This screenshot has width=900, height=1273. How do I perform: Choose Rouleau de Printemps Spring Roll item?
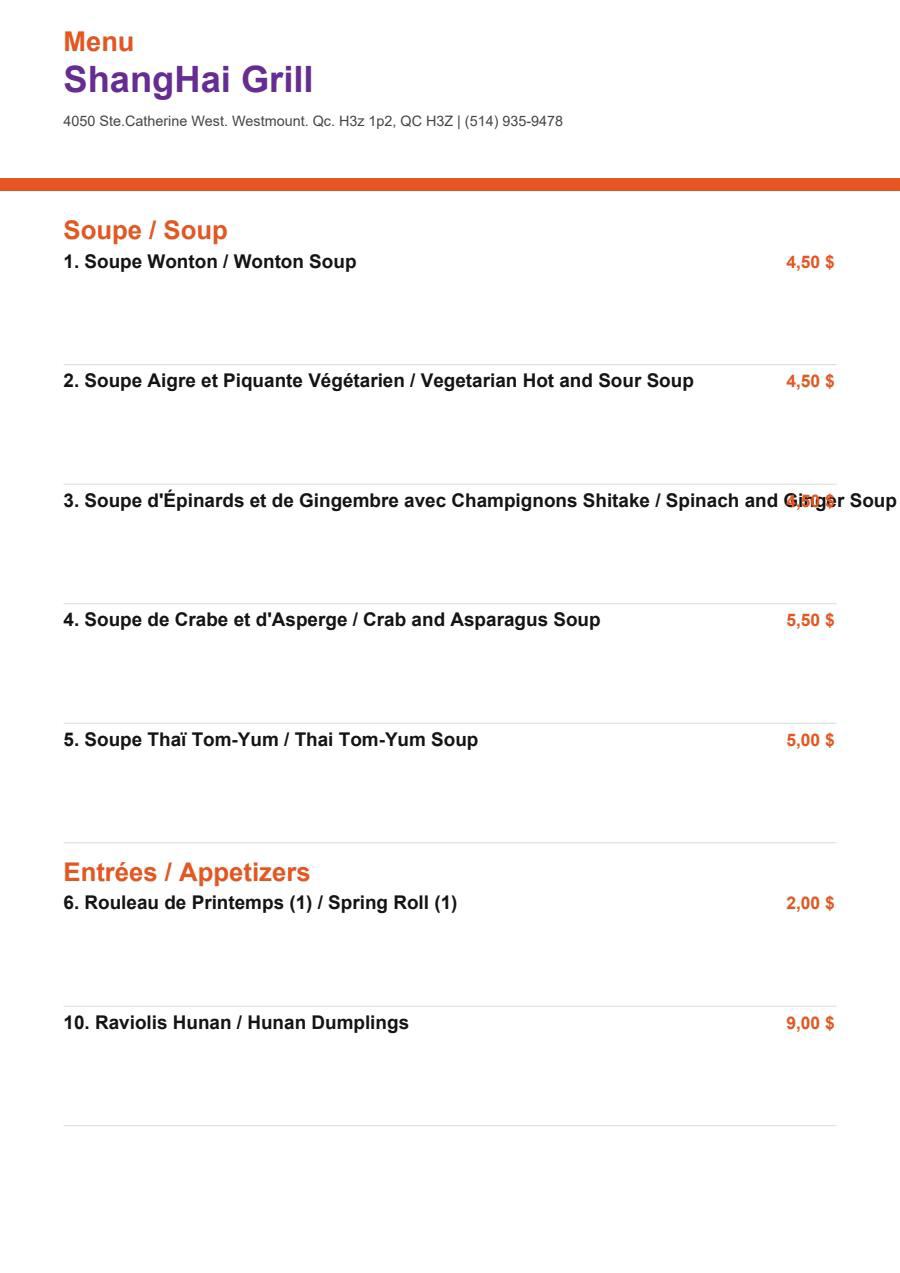pos(260,903)
